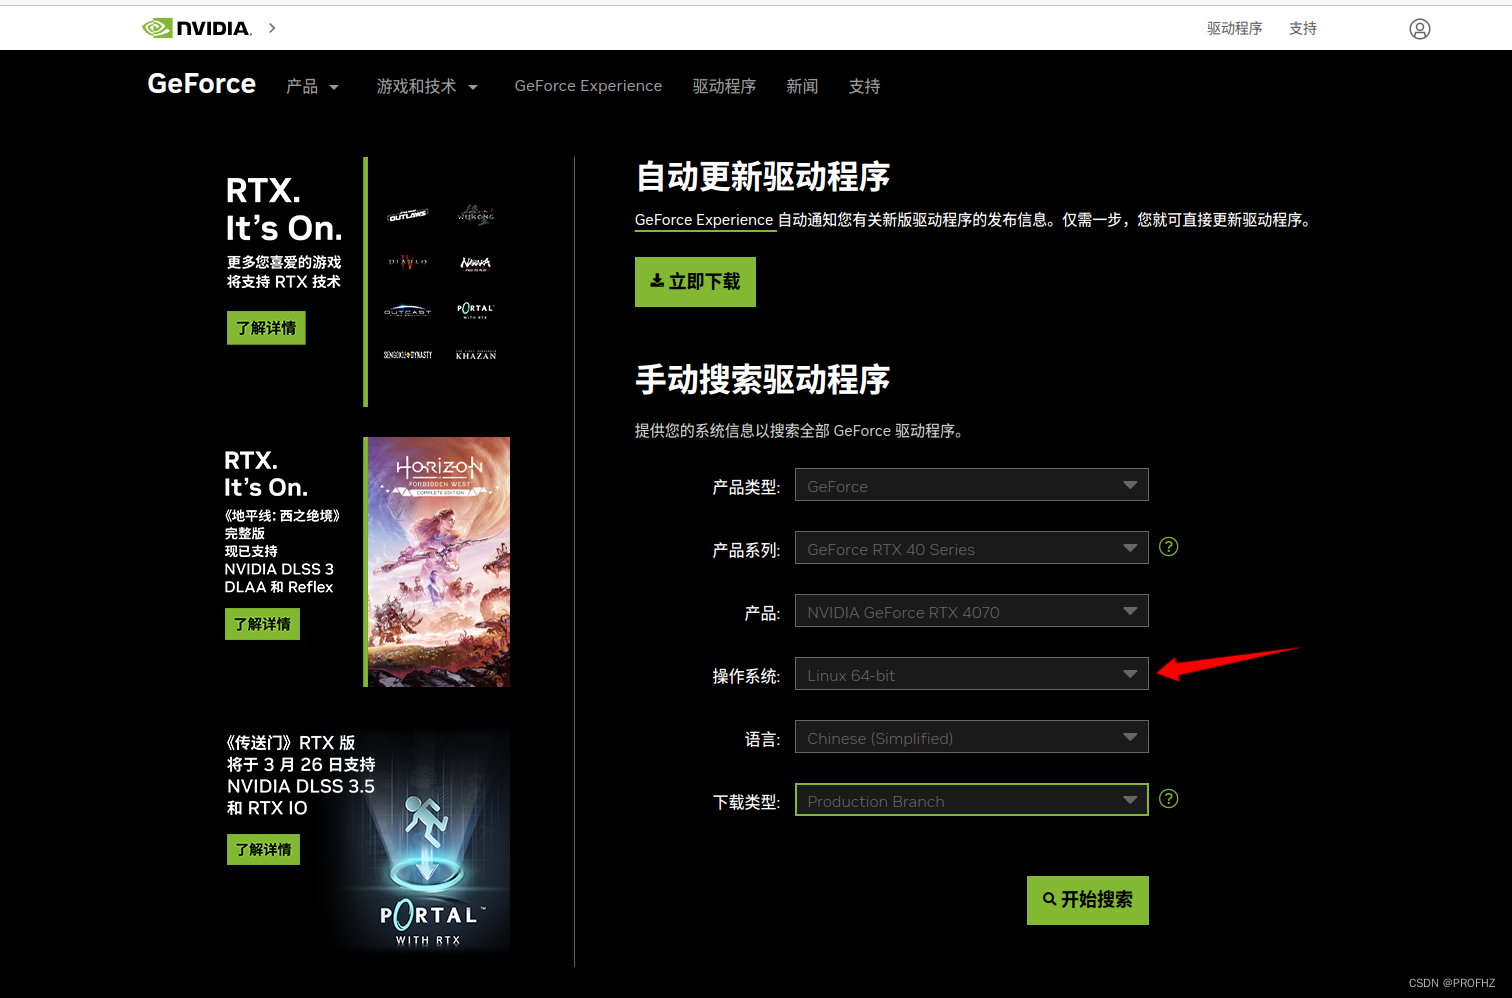Screen dimensions: 1512x998
Task: Click 了解详情 under RTX games banner
Action: [x=266, y=328]
